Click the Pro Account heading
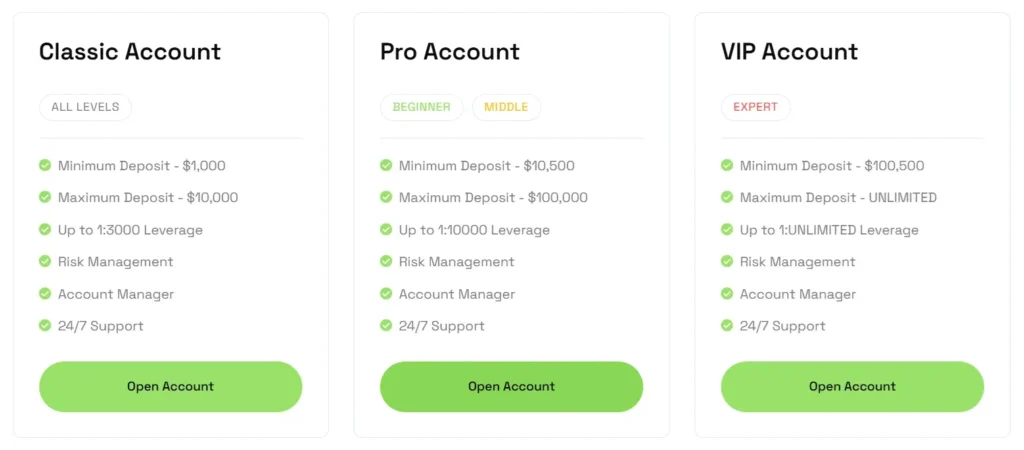The height and width of the screenshot is (450, 1024). click(x=450, y=52)
